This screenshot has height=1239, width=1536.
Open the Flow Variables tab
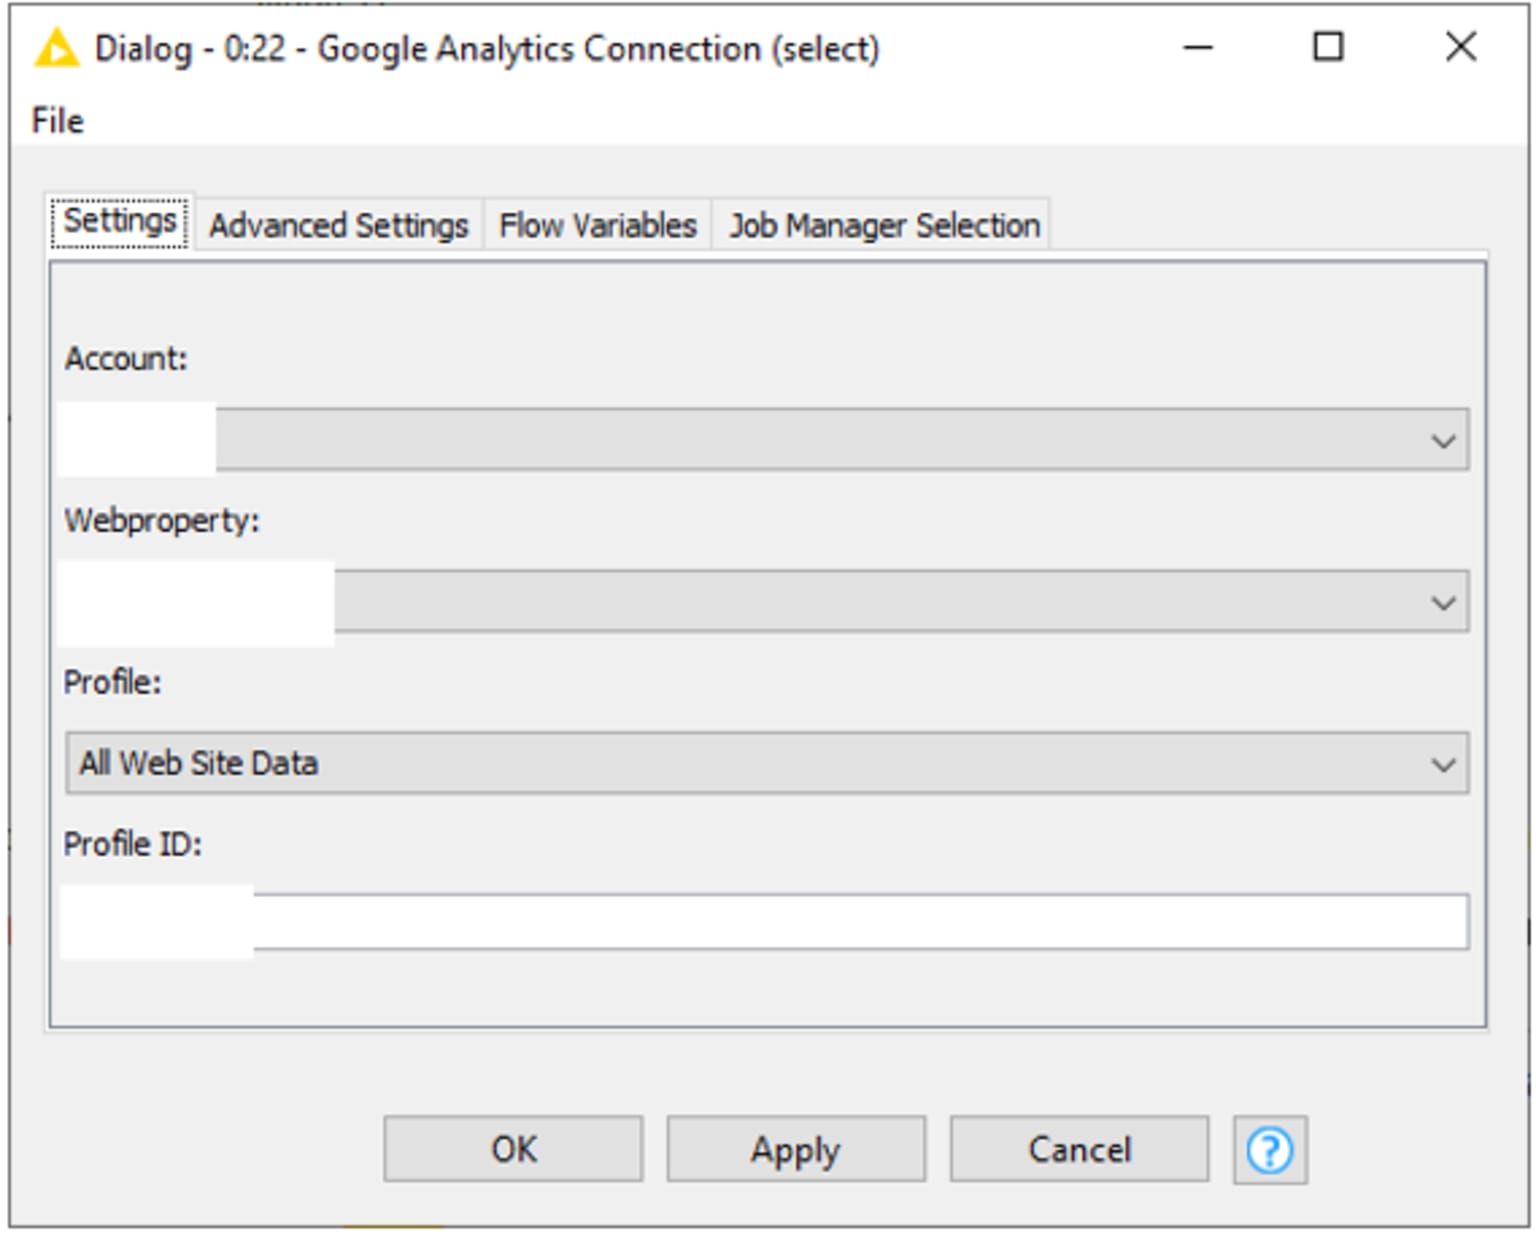coord(598,225)
